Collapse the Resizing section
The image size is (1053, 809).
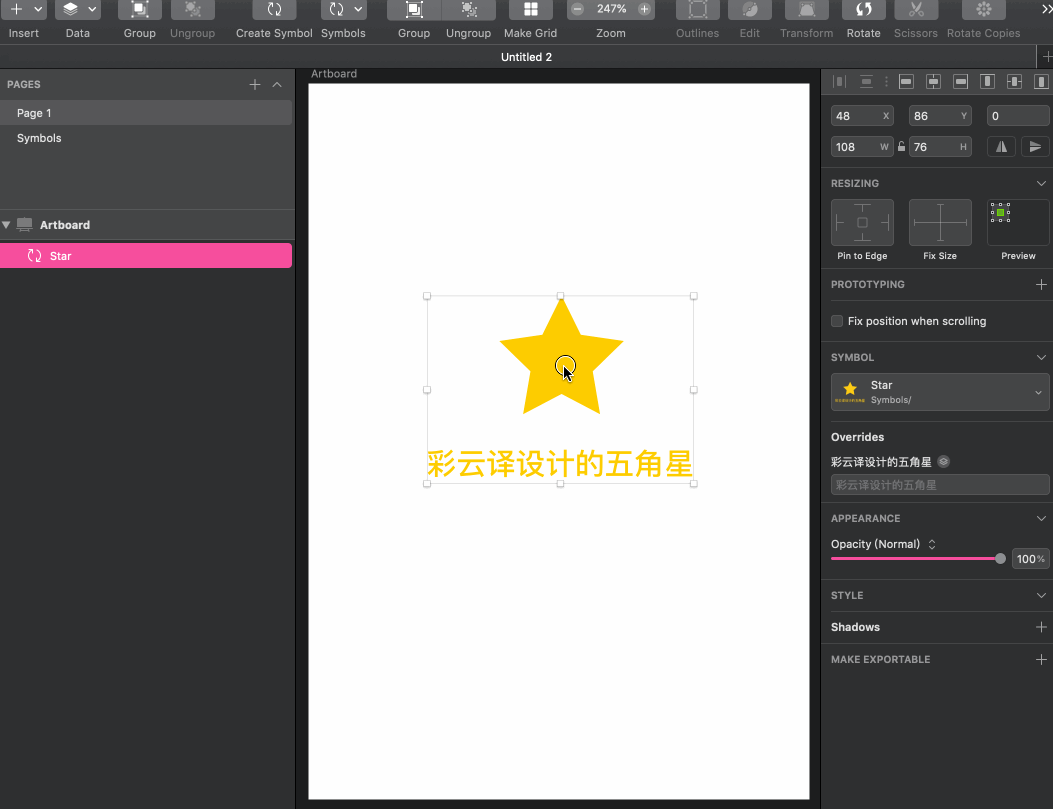tap(1041, 184)
